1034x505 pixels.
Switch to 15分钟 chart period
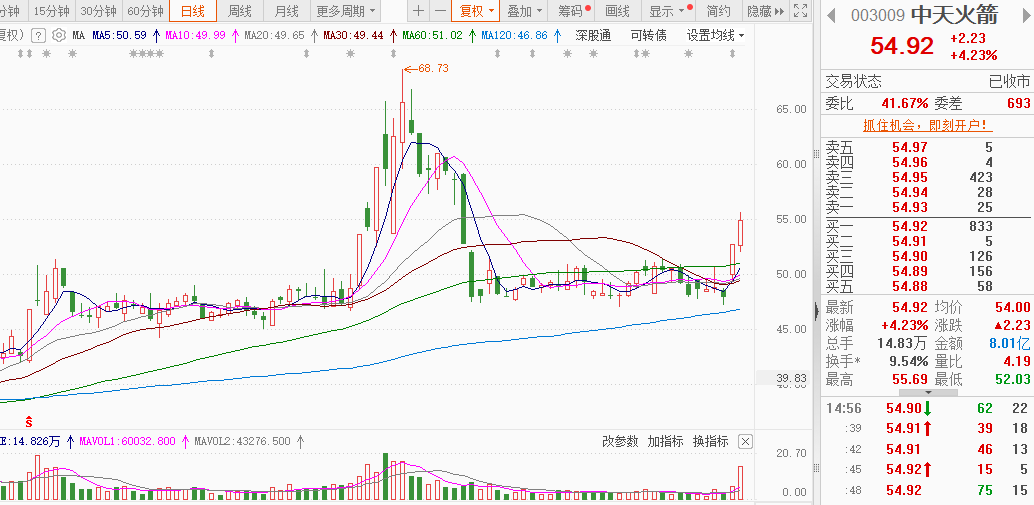pos(52,11)
